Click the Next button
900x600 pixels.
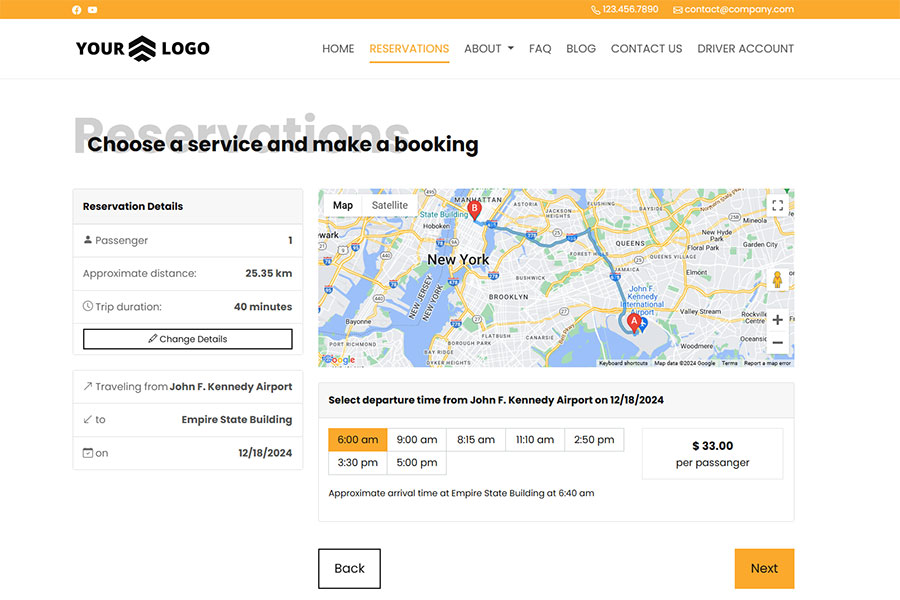[765, 568]
